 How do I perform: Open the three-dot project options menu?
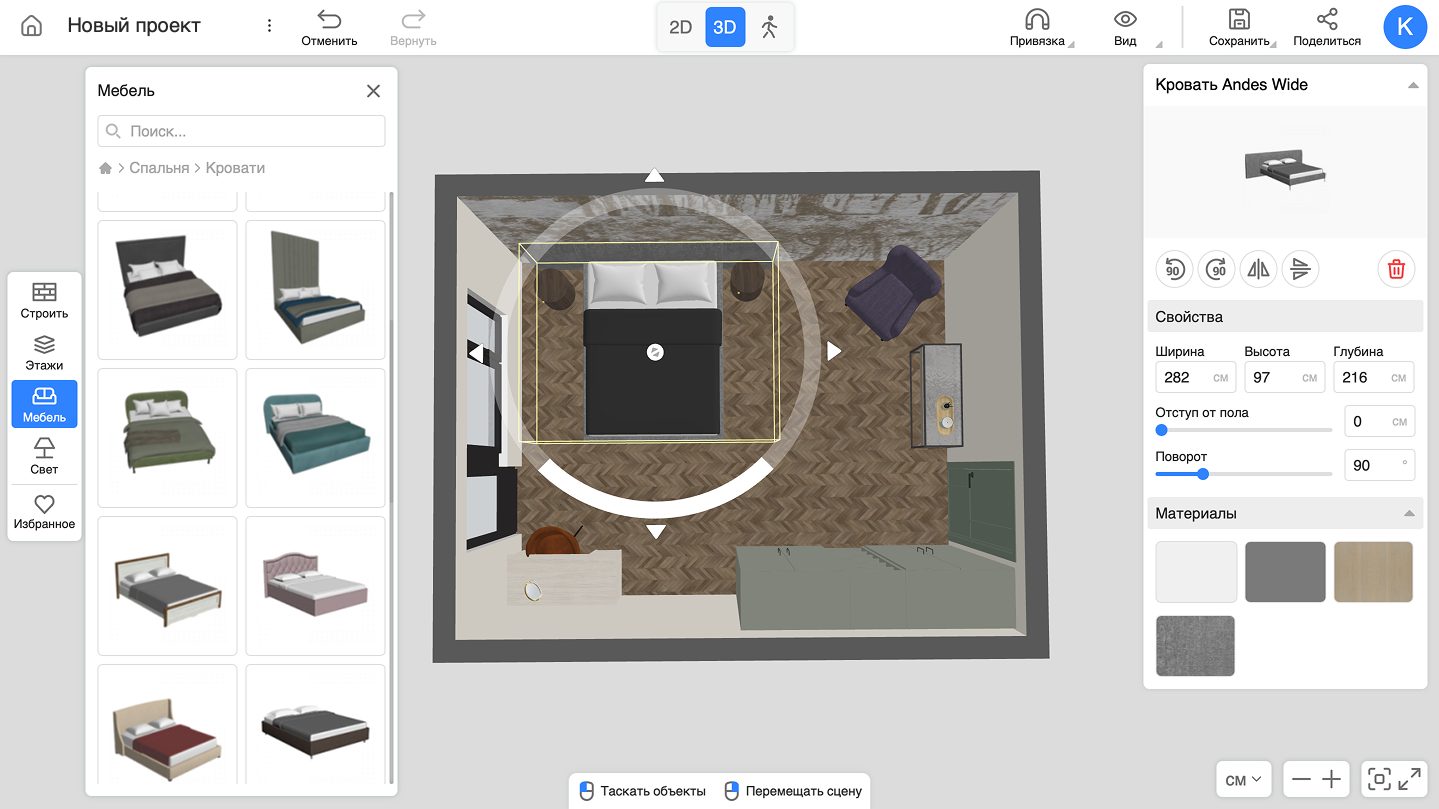(x=269, y=26)
